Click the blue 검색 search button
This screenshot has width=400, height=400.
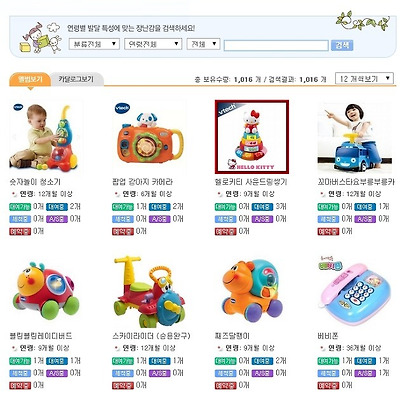point(342,45)
